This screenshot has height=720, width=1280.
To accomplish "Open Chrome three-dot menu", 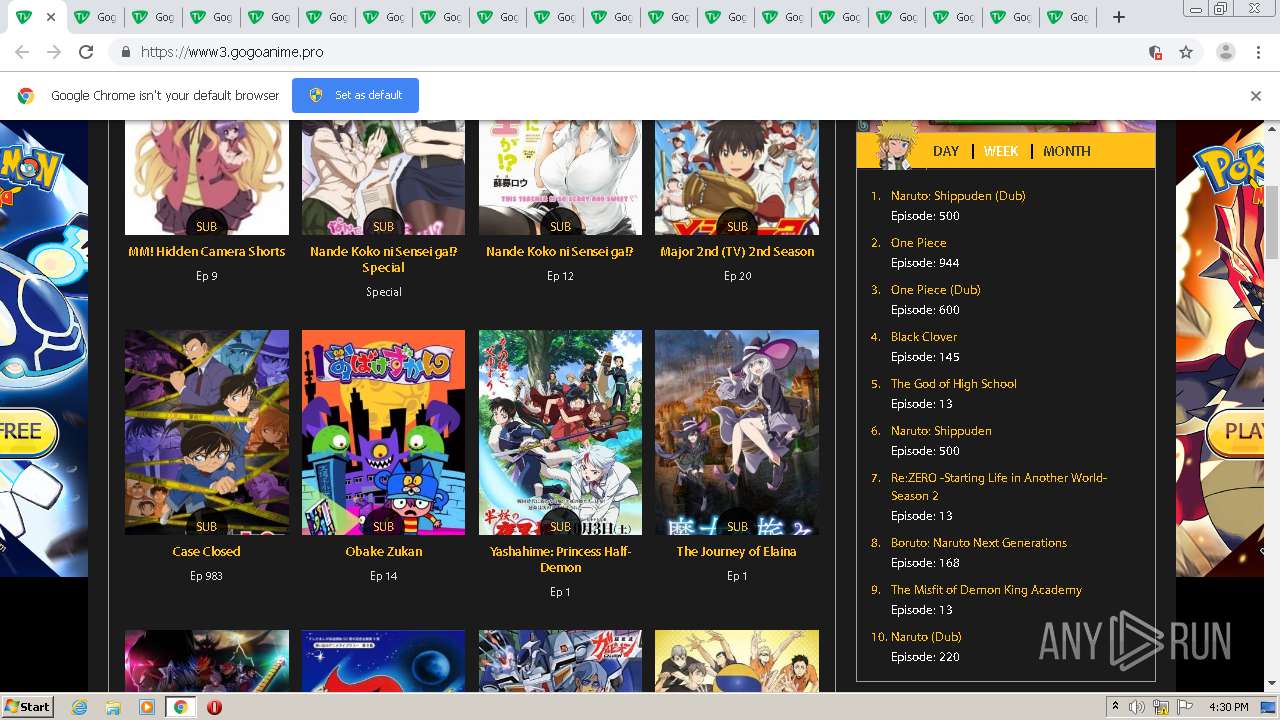I will pyautogui.click(x=1257, y=52).
